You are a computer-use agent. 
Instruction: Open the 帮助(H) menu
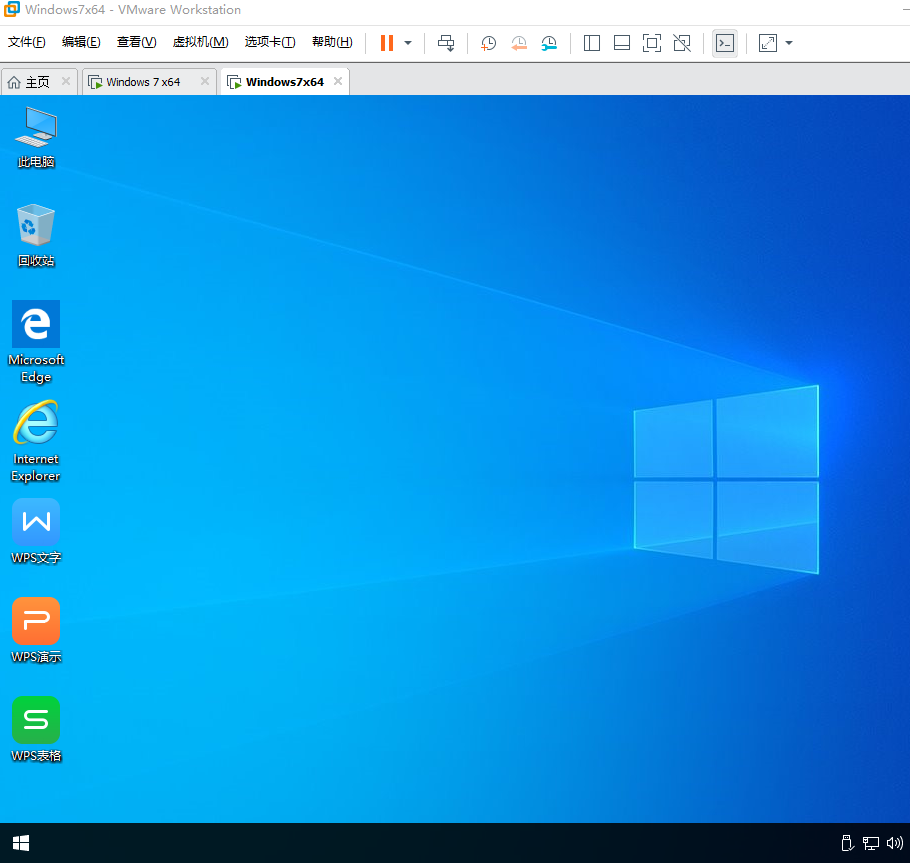pyautogui.click(x=332, y=42)
